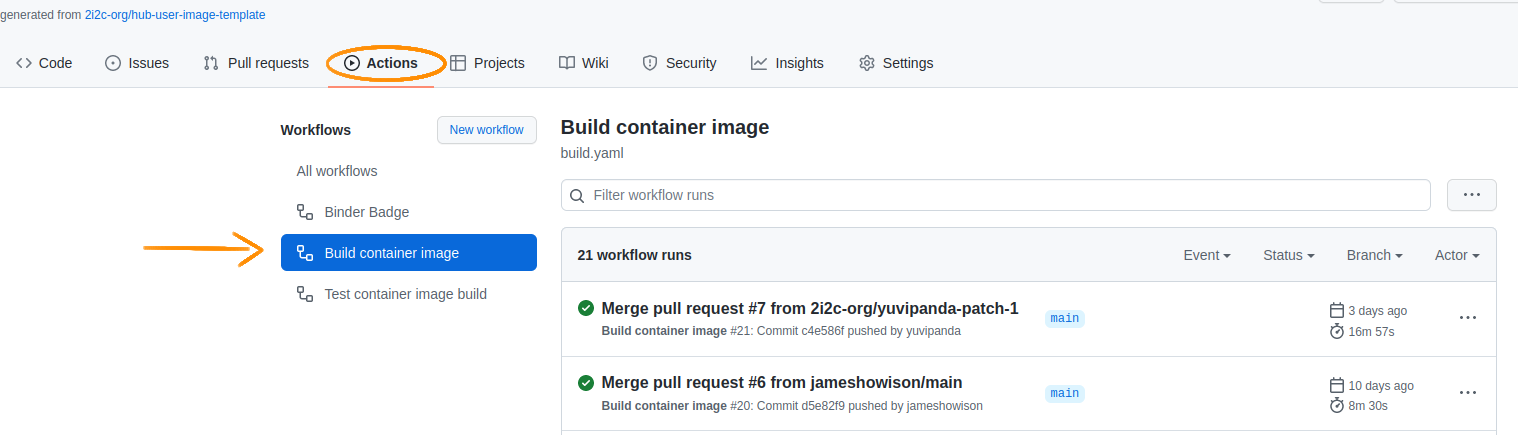Open Merge pull request #7 run
This screenshot has width=1536, height=448.
point(809,309)
